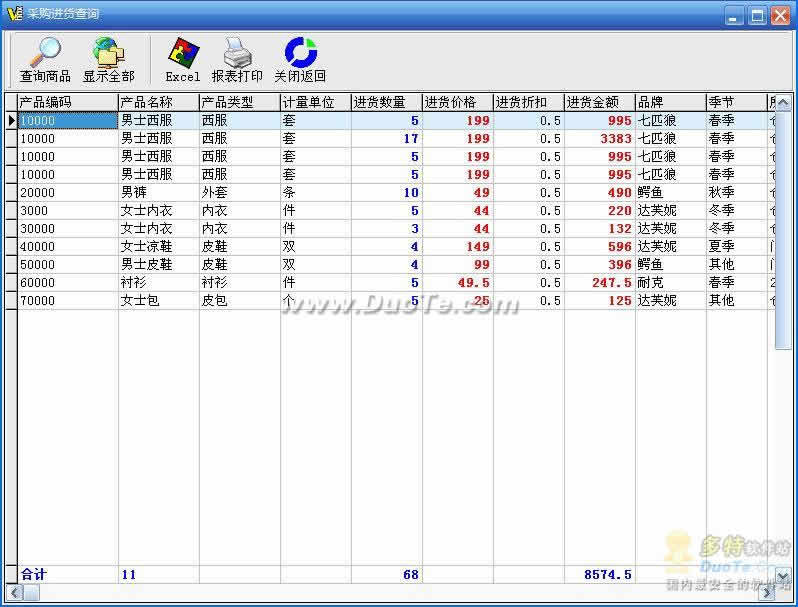Select the 女士凉鞋 row cell
The height and width of the screenshot is (607, 798).
[158, 247]
